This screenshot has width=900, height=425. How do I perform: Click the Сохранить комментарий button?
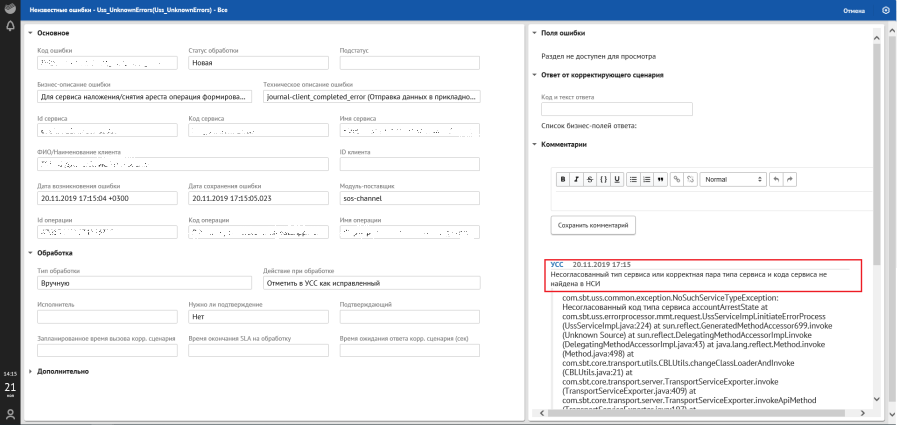click(x=593, y=225)
